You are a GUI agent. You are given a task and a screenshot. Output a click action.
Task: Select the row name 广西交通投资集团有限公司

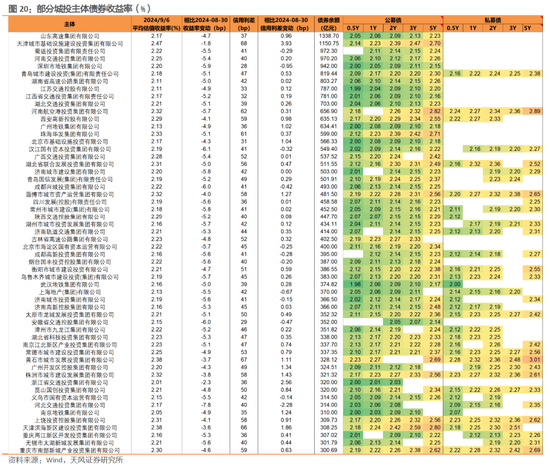tap(70, 157)
